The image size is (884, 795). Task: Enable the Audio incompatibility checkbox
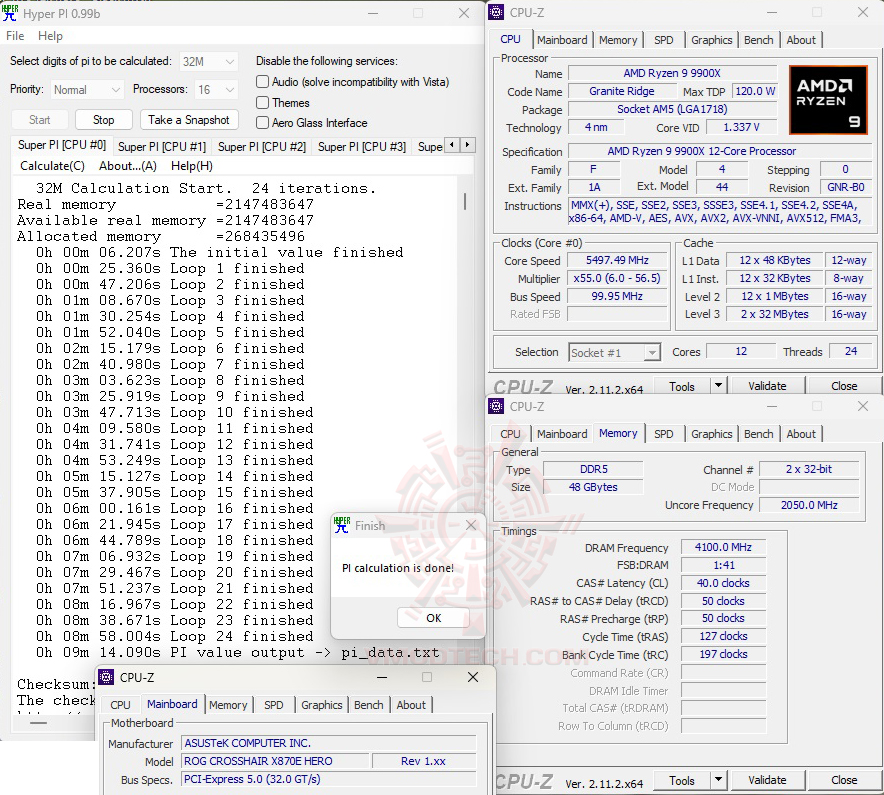(x=261, y=82)
